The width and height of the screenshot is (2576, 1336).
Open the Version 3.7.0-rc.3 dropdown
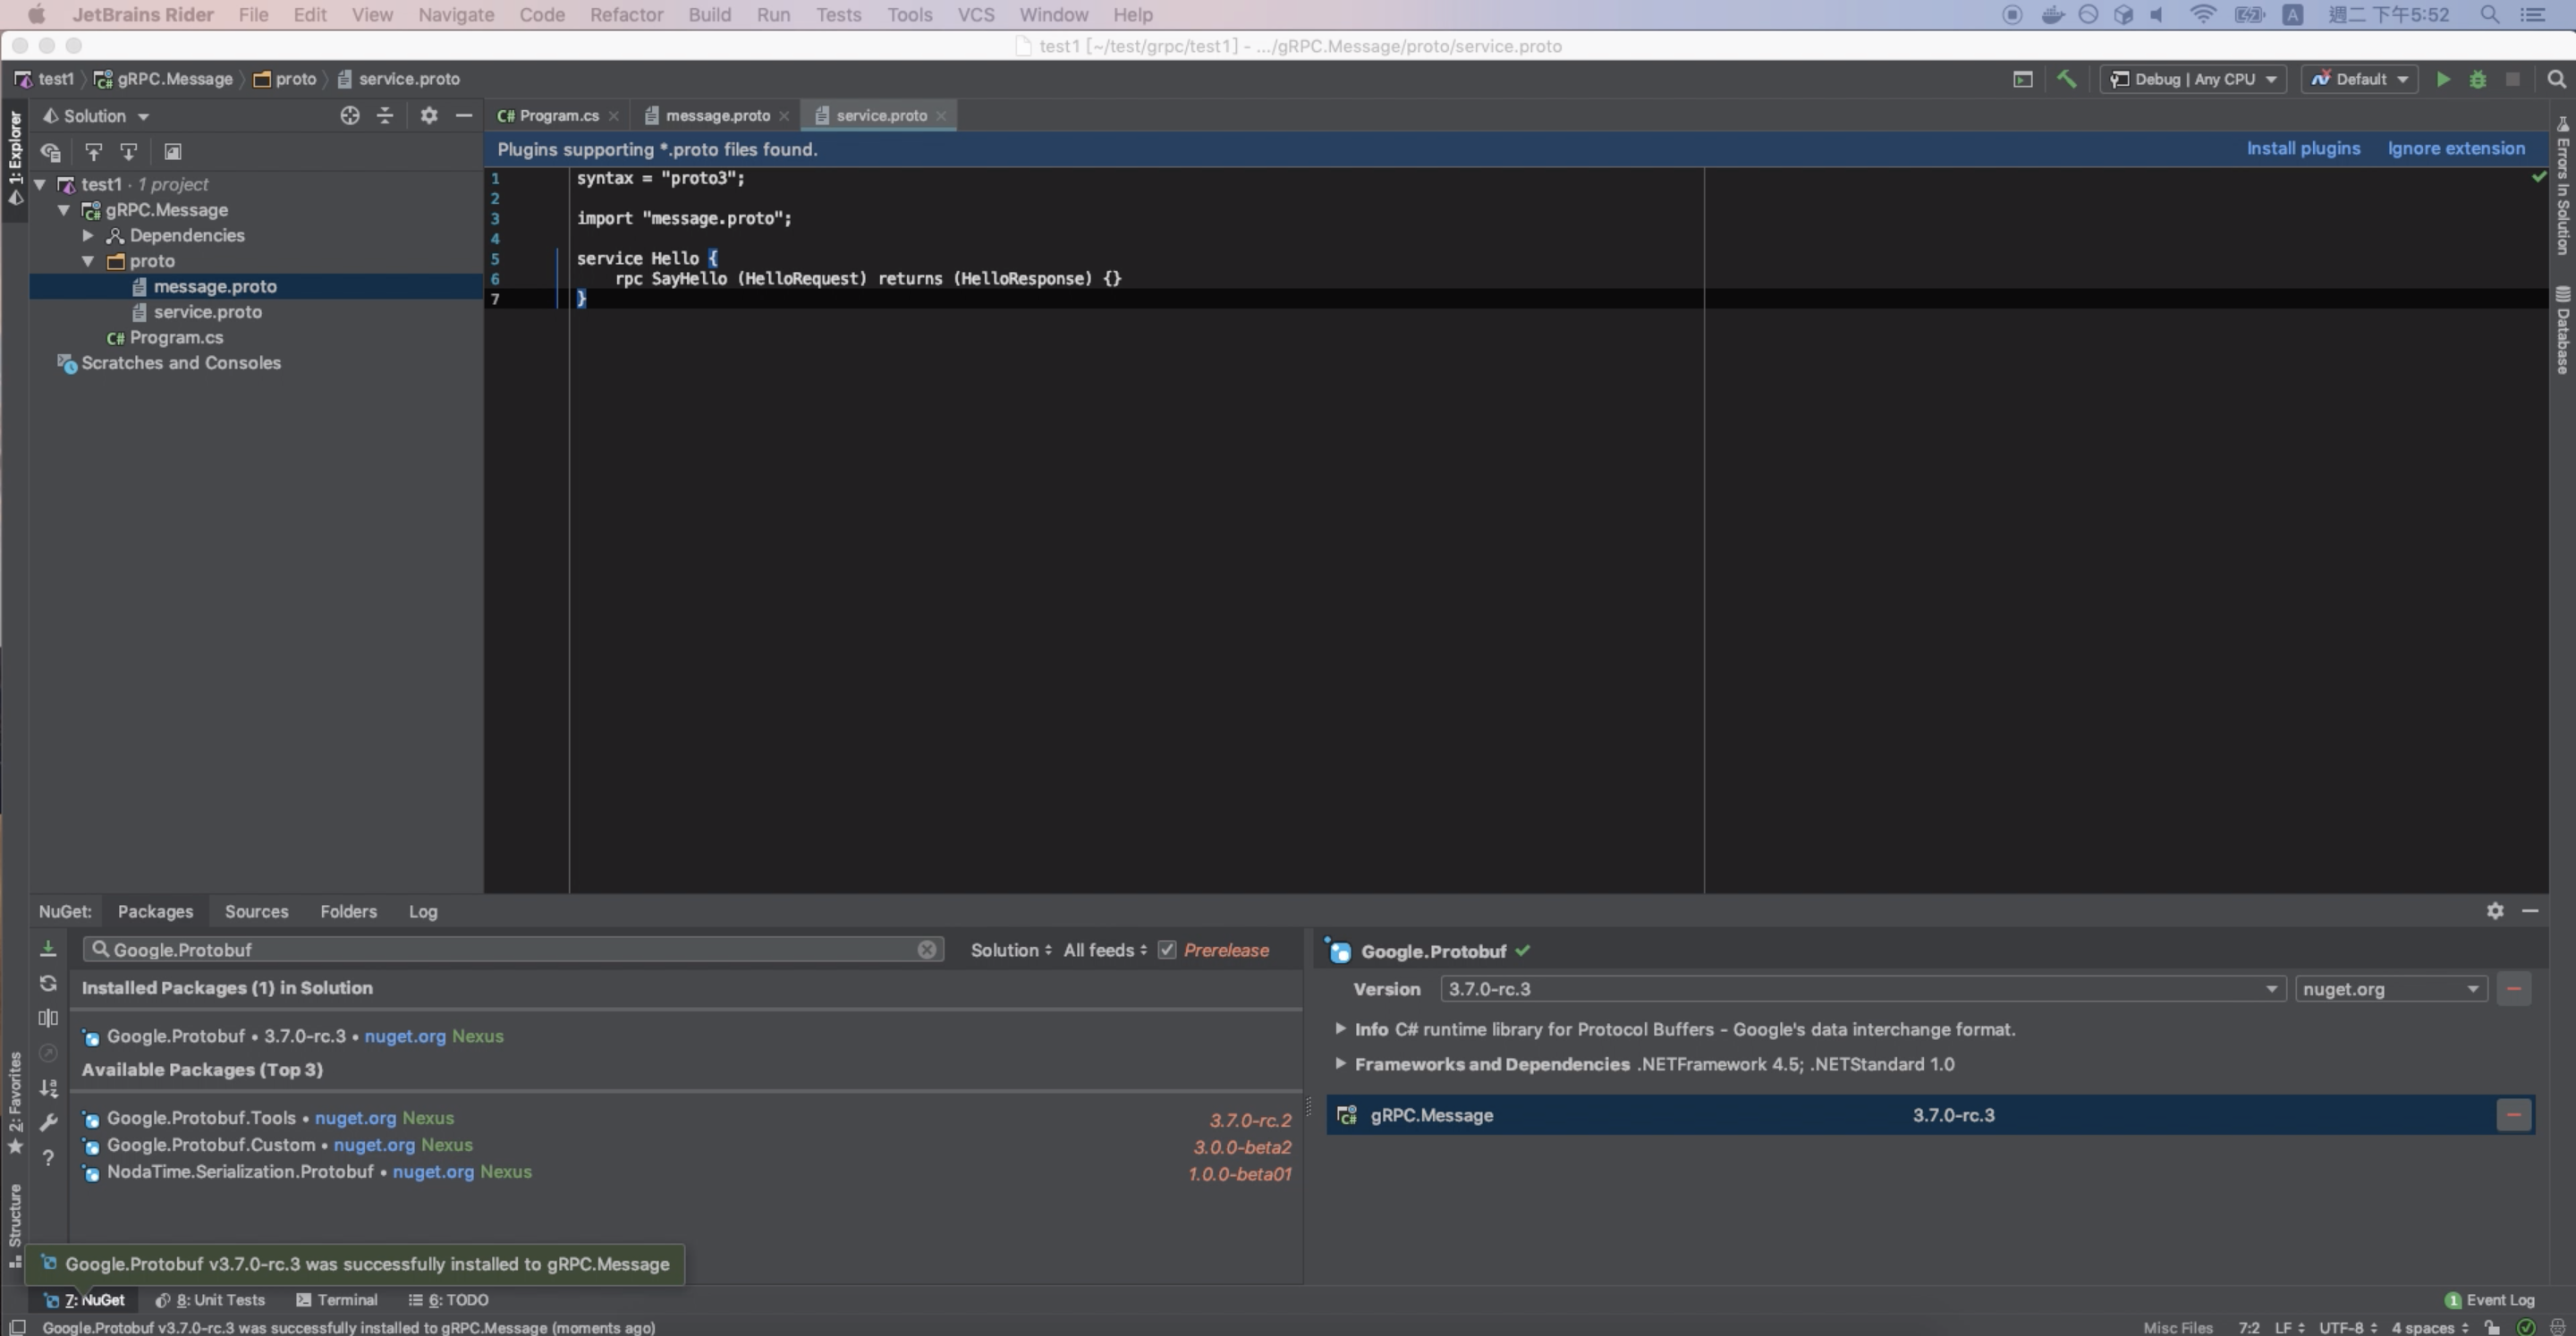coord(1862,989)
